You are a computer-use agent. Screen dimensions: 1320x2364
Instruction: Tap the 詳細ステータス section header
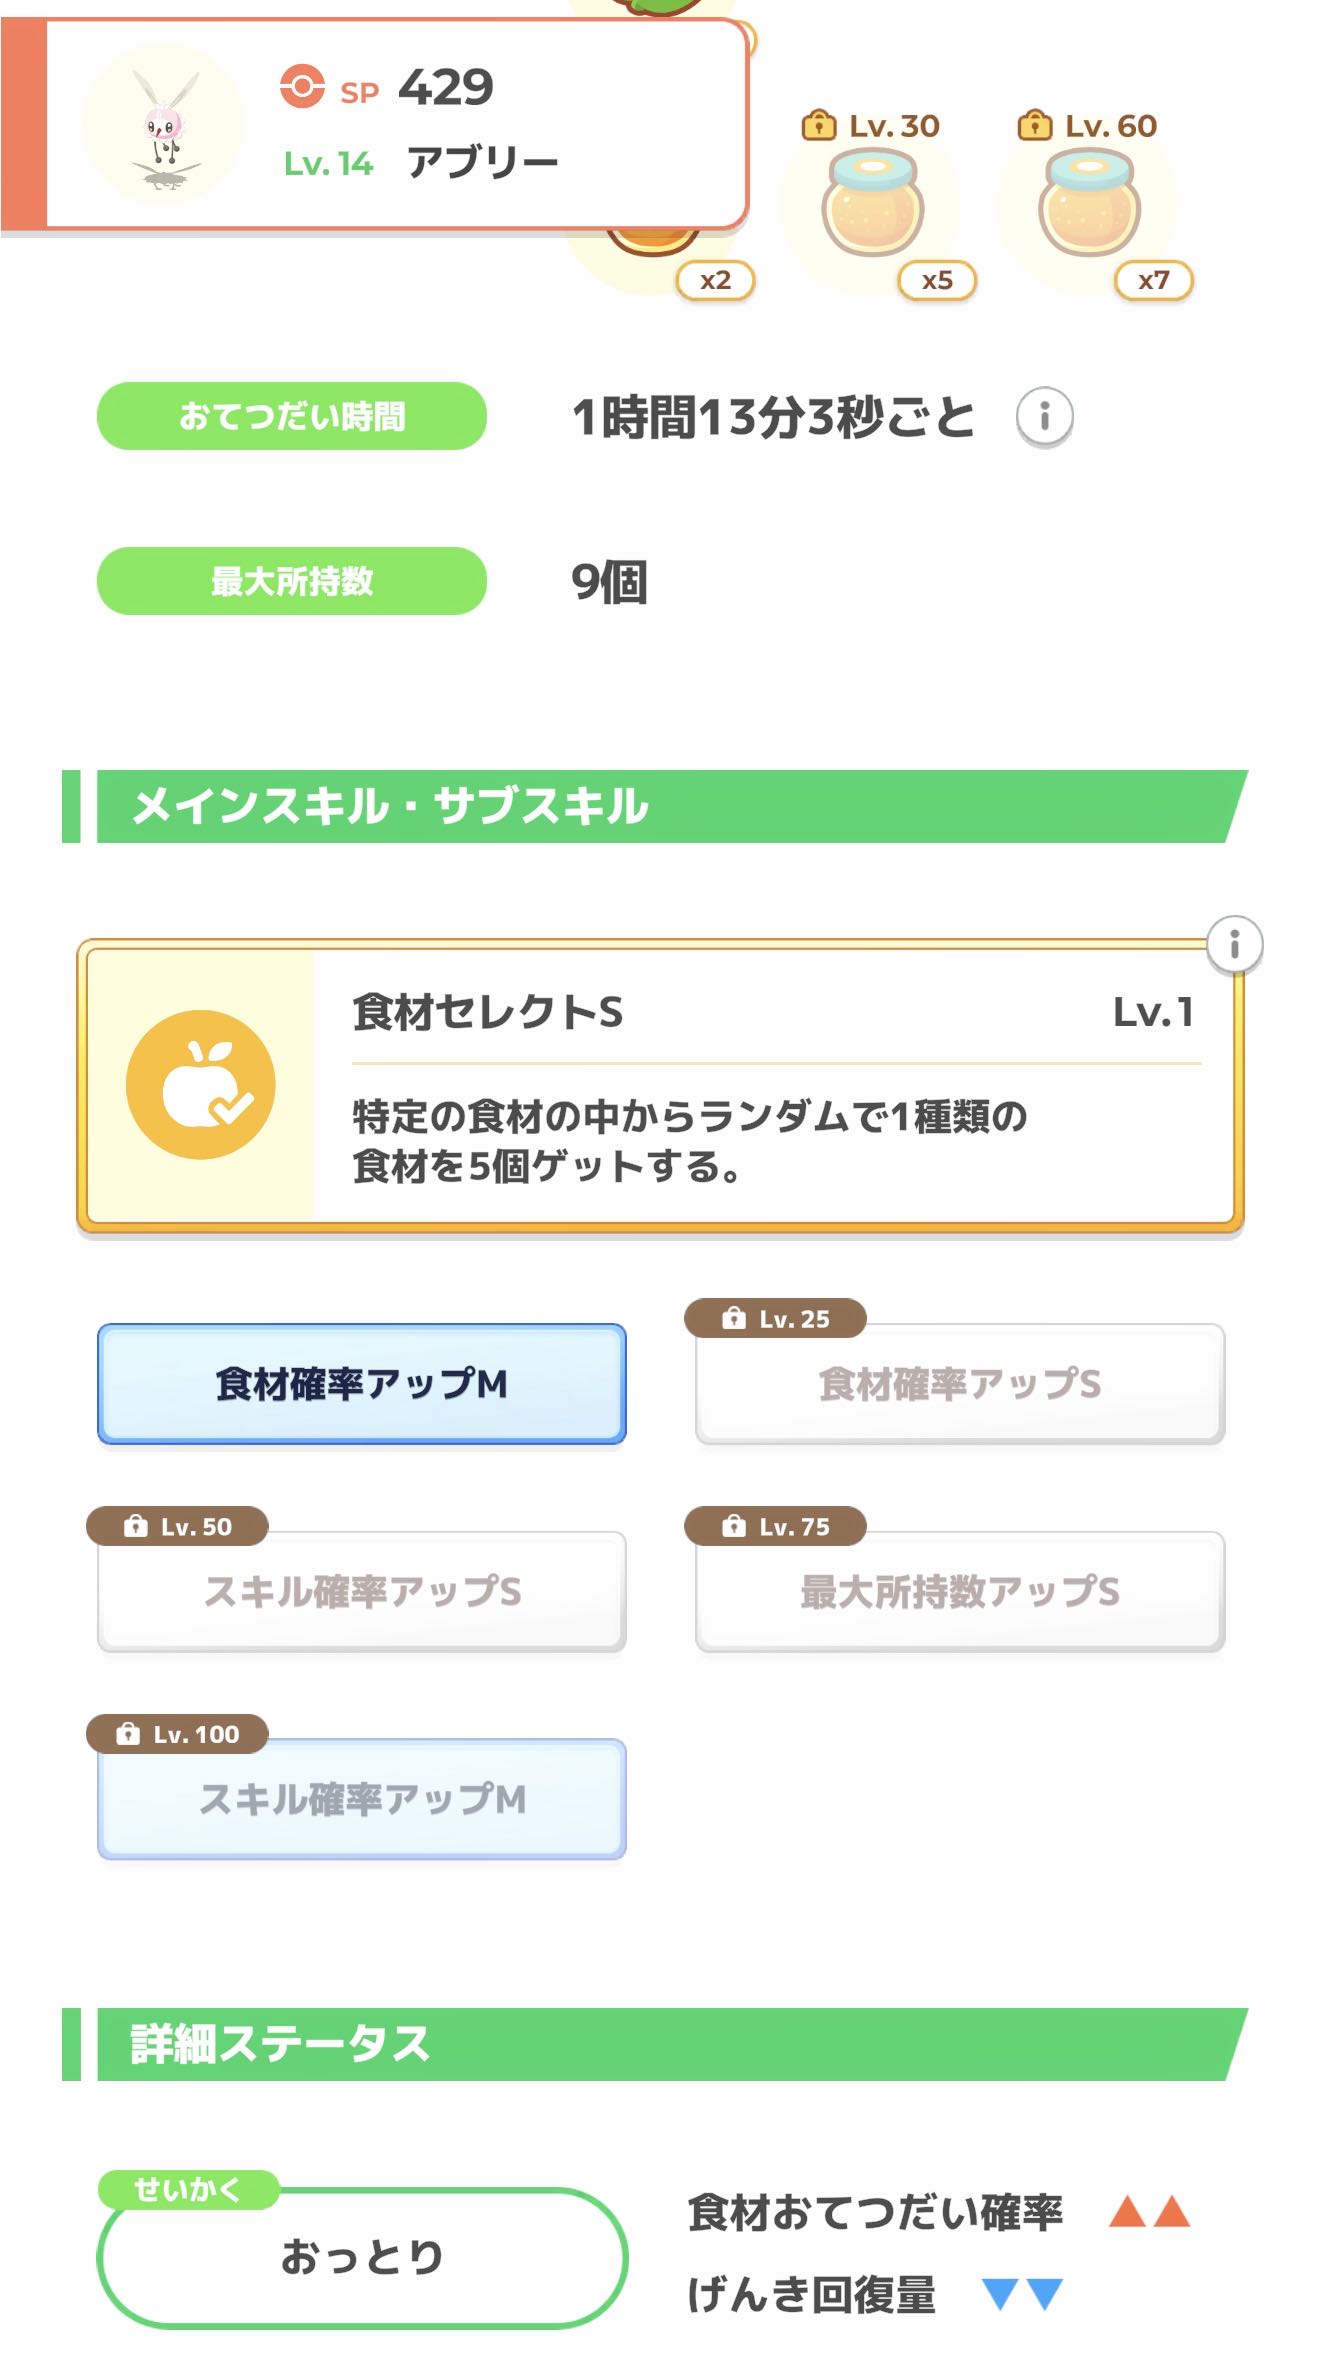coord(655,2044)
